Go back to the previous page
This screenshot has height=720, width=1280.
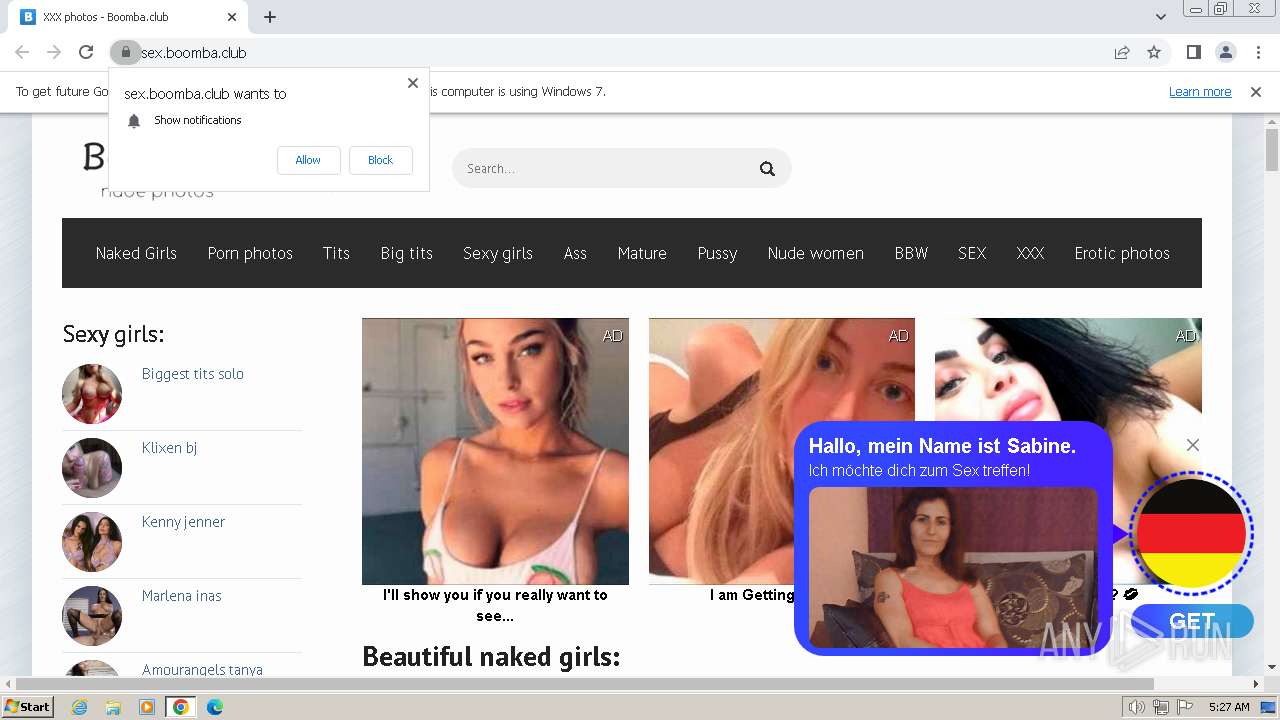22,52
